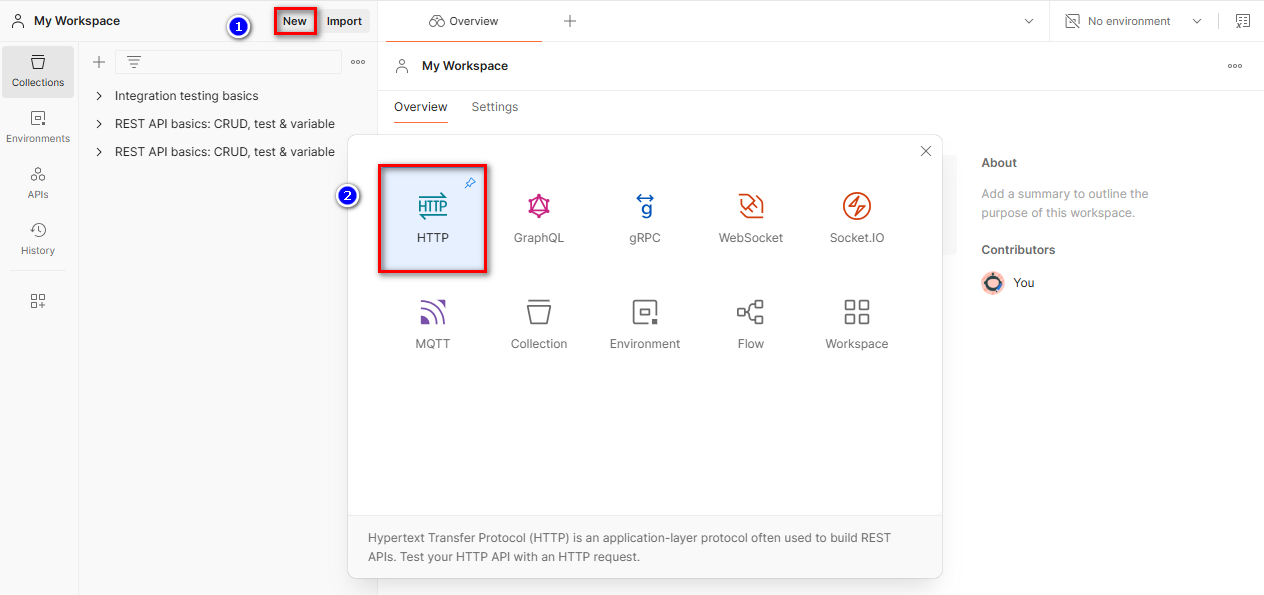Open the No environment dropdown
This screenshot has width=1264, height=595.
pos(1131,20)
